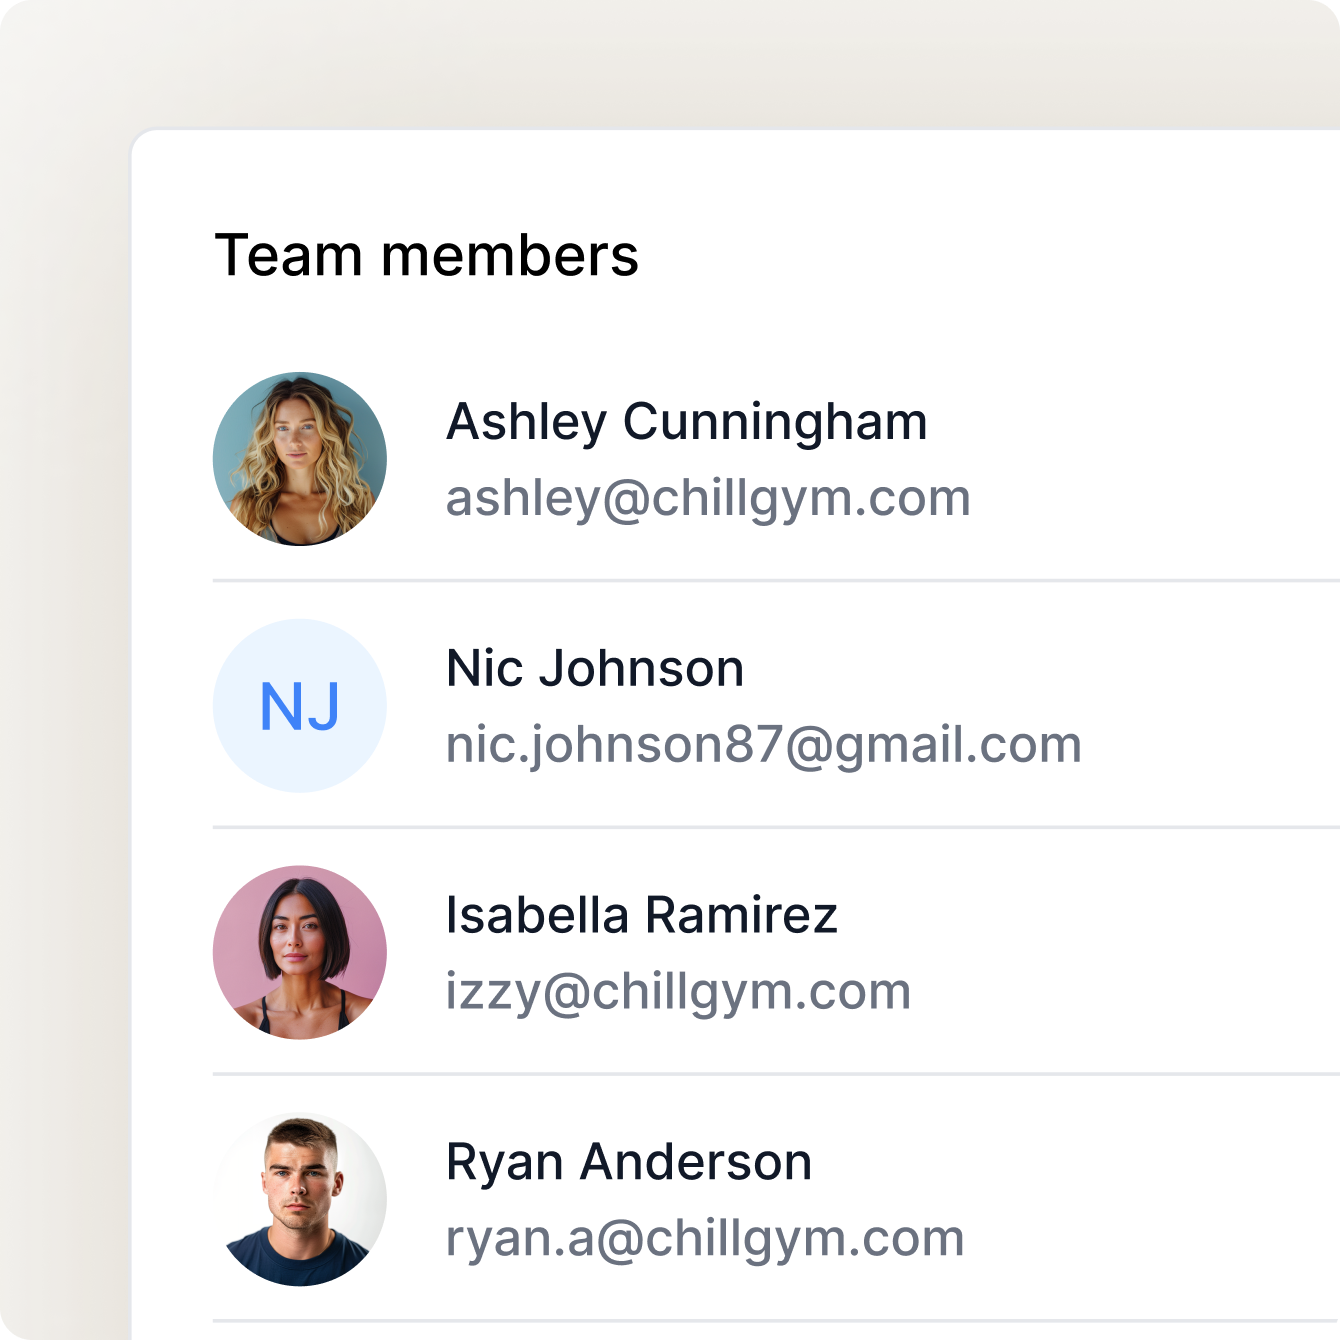Click the Team members heading
1340x1340 pixels.
(427, 255)
